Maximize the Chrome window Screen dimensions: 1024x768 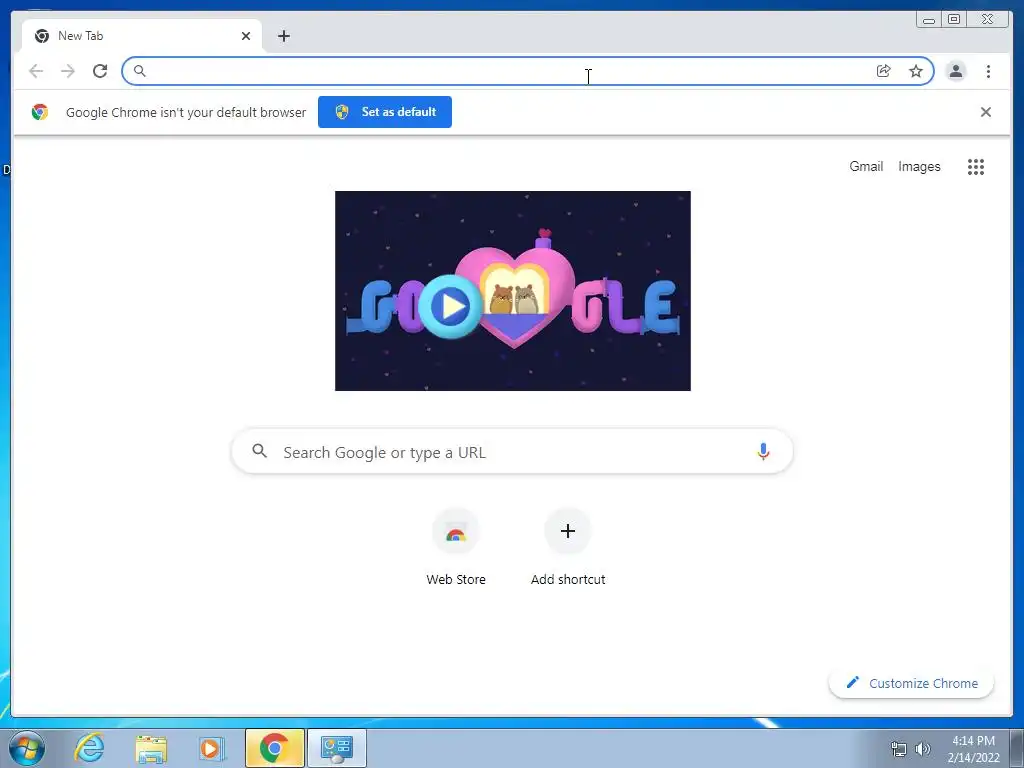tap(953, 20)
